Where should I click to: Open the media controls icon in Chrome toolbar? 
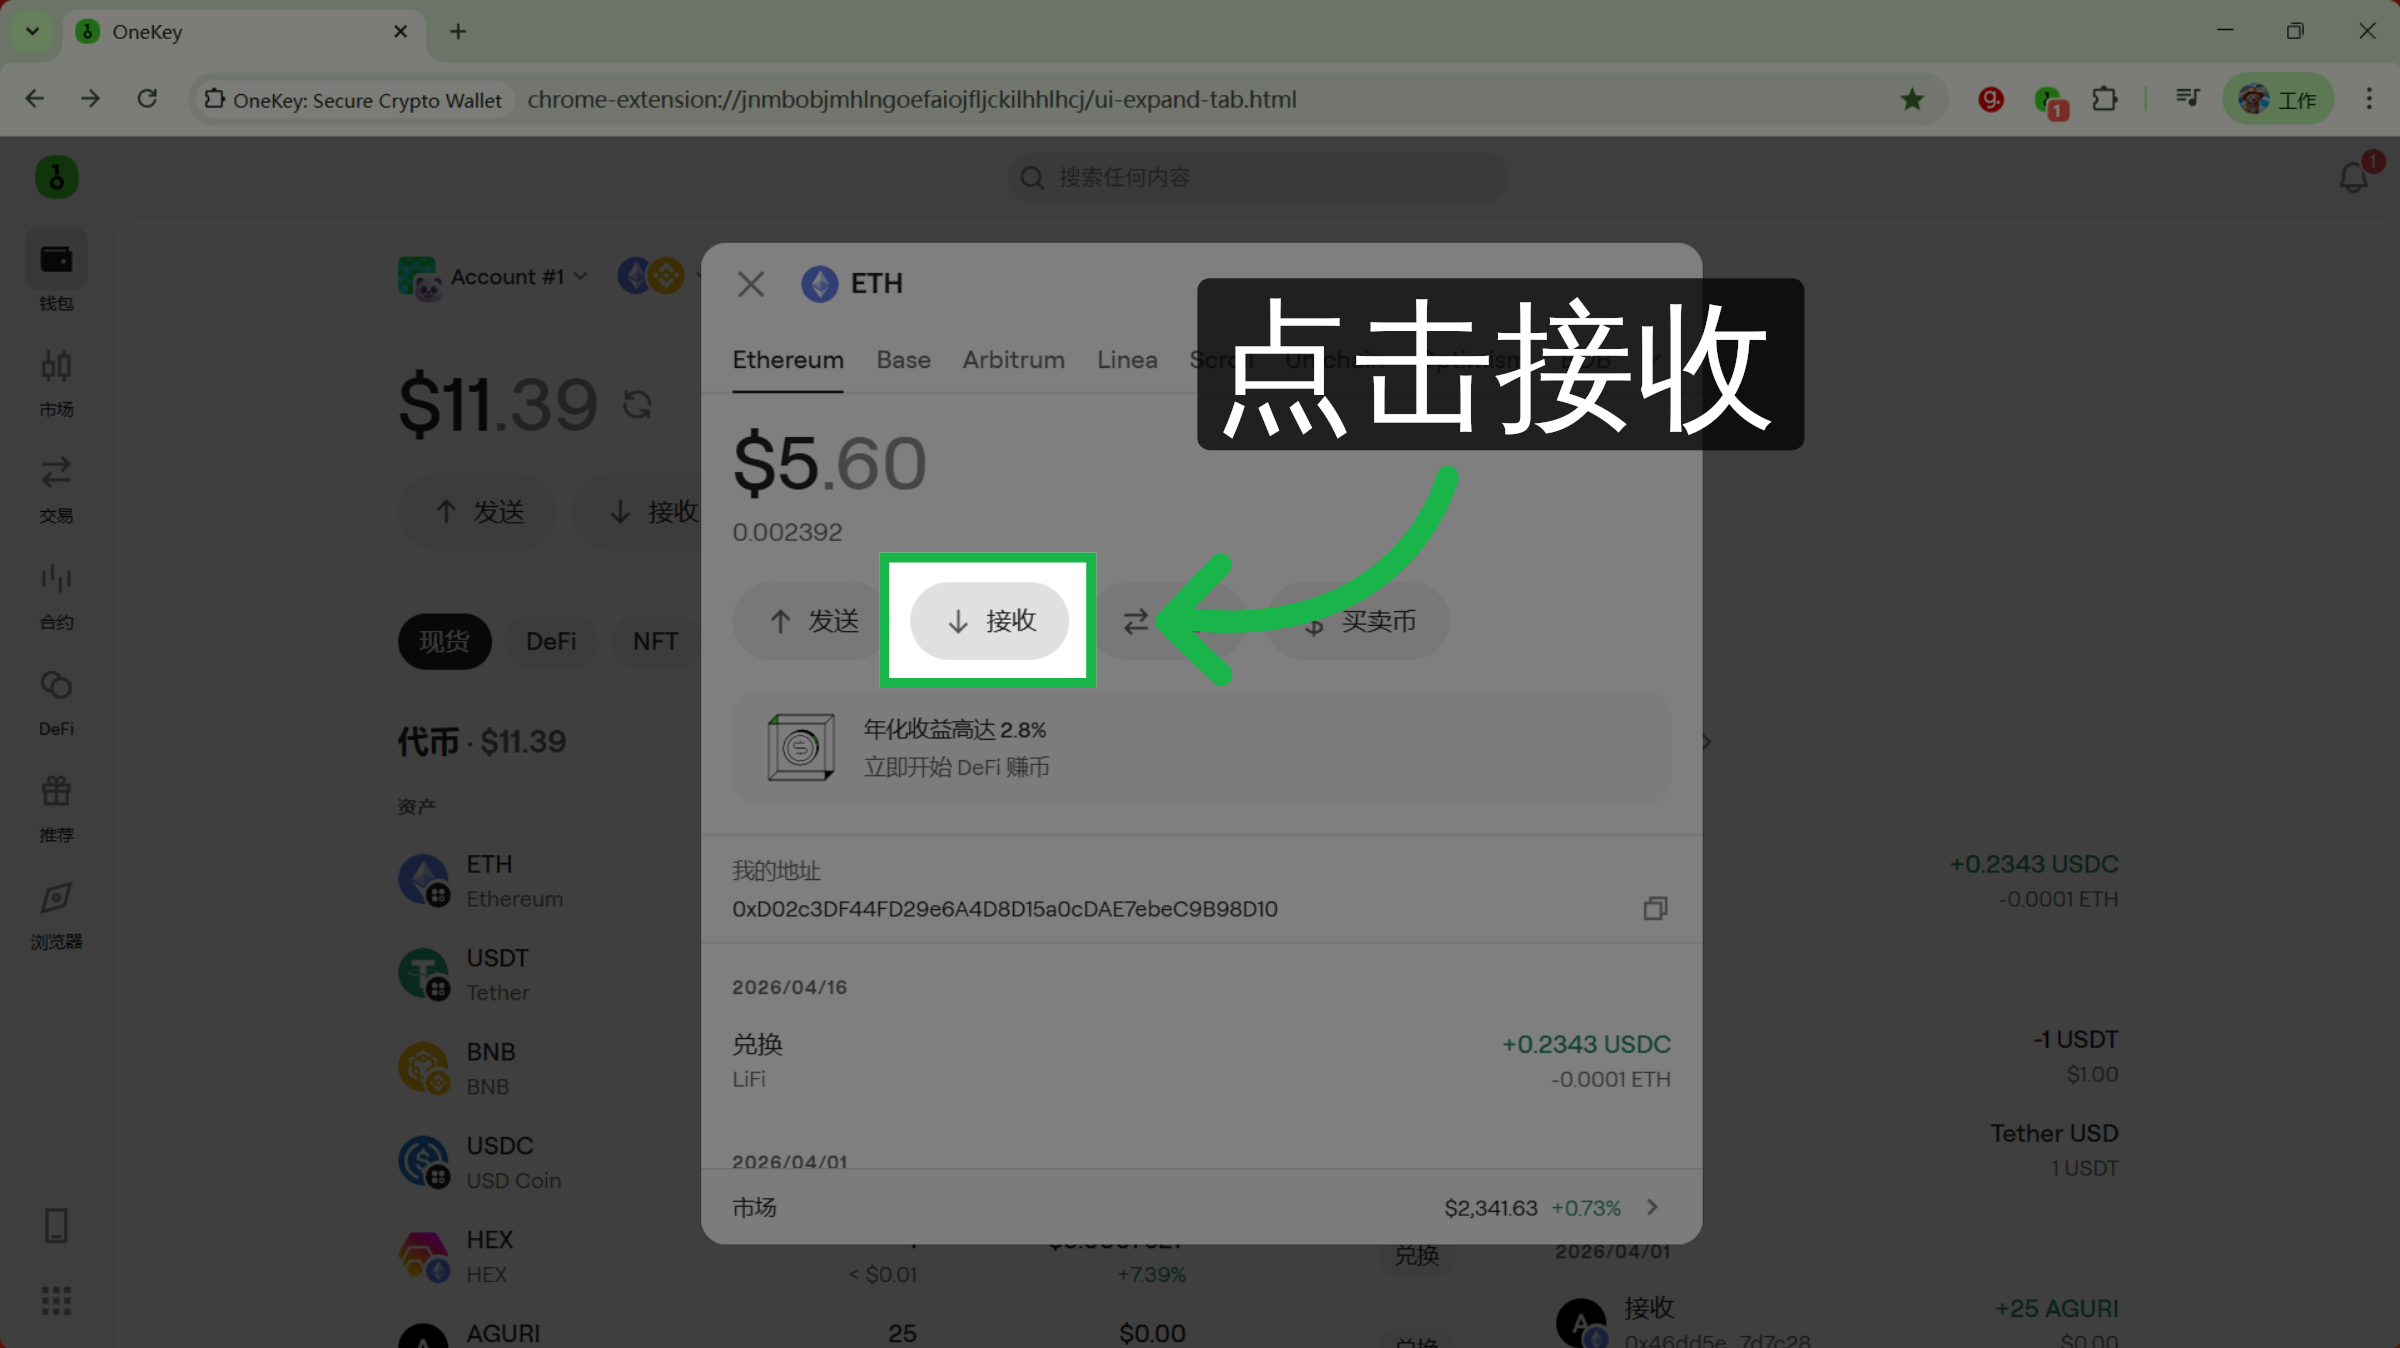2188,98
